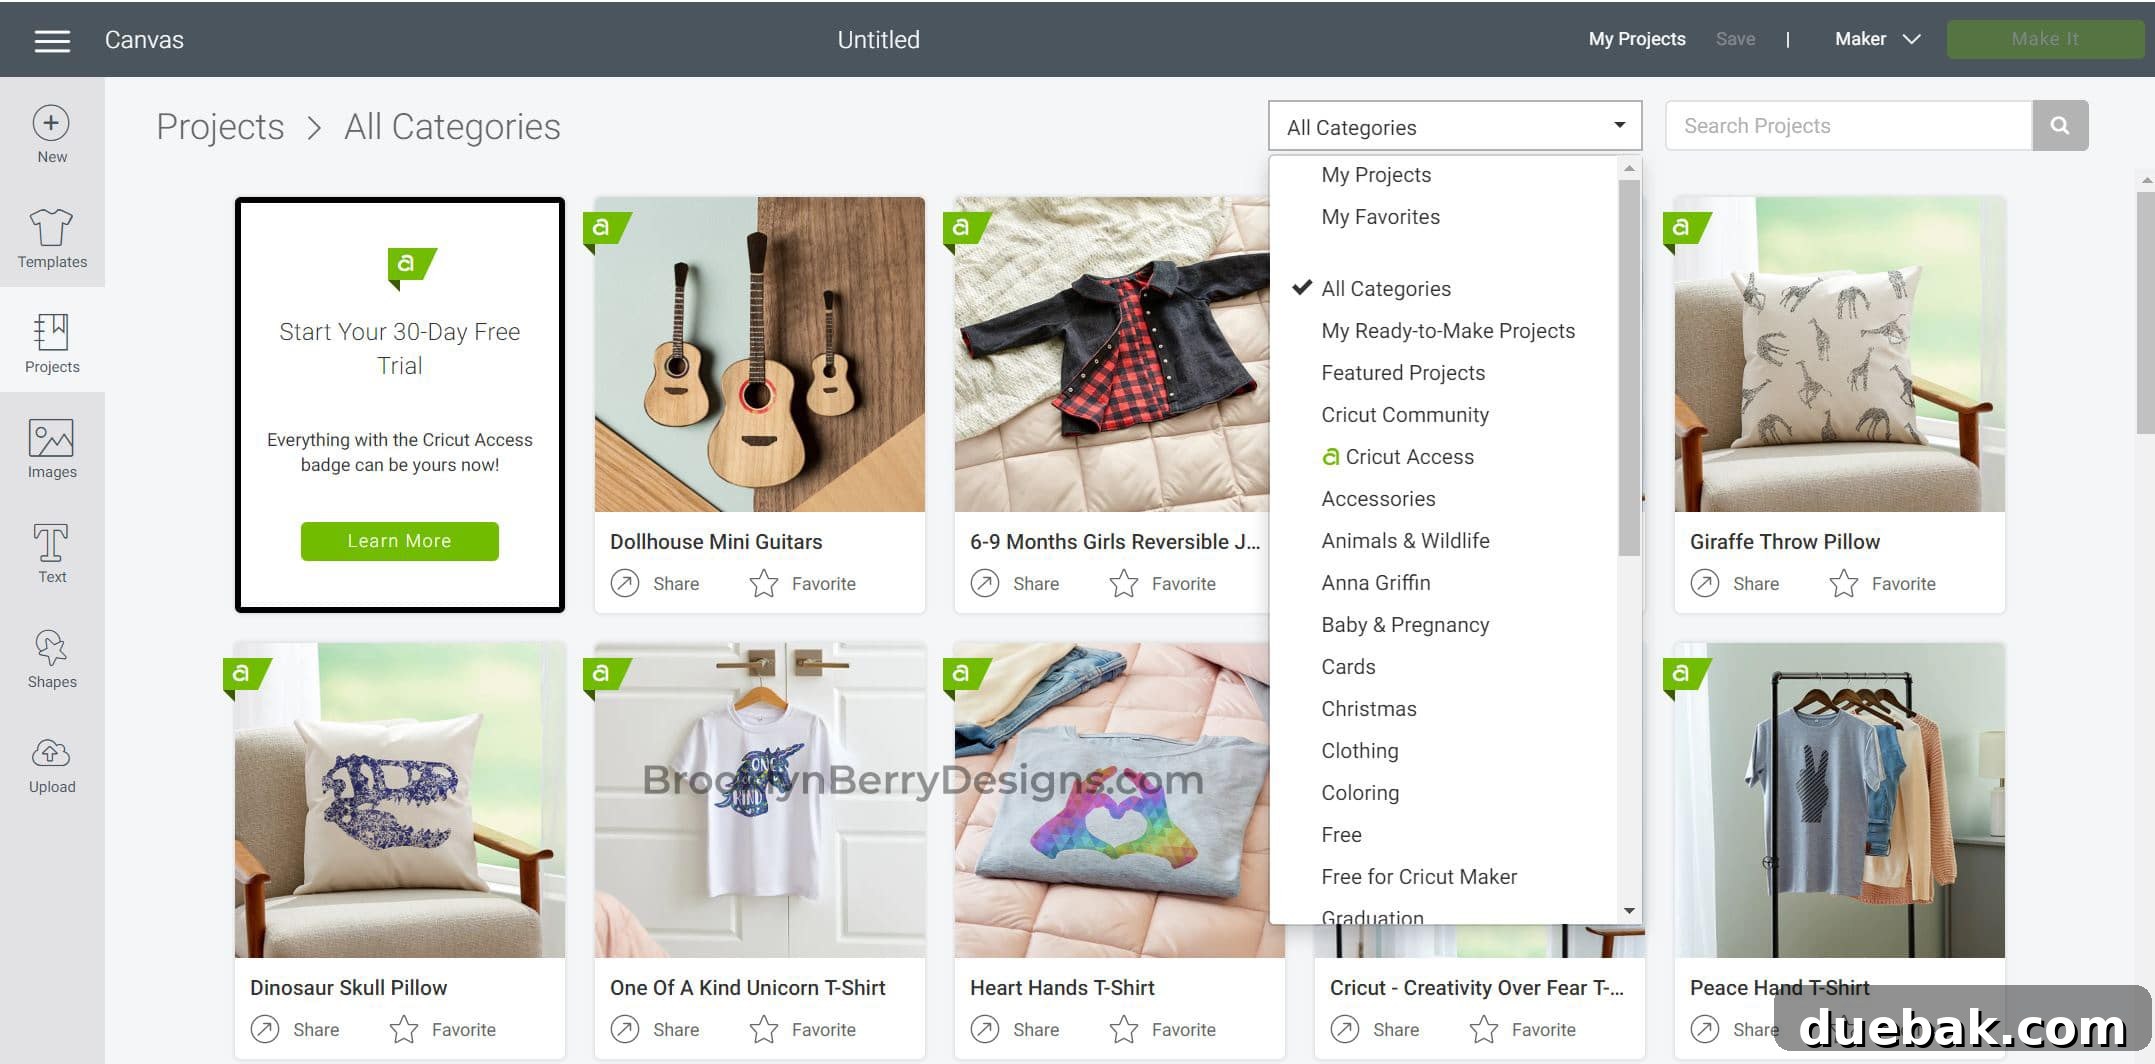Create a New project from sidebar
Viewport: 2155px width, 1064px height.
[x=52, y=135]
